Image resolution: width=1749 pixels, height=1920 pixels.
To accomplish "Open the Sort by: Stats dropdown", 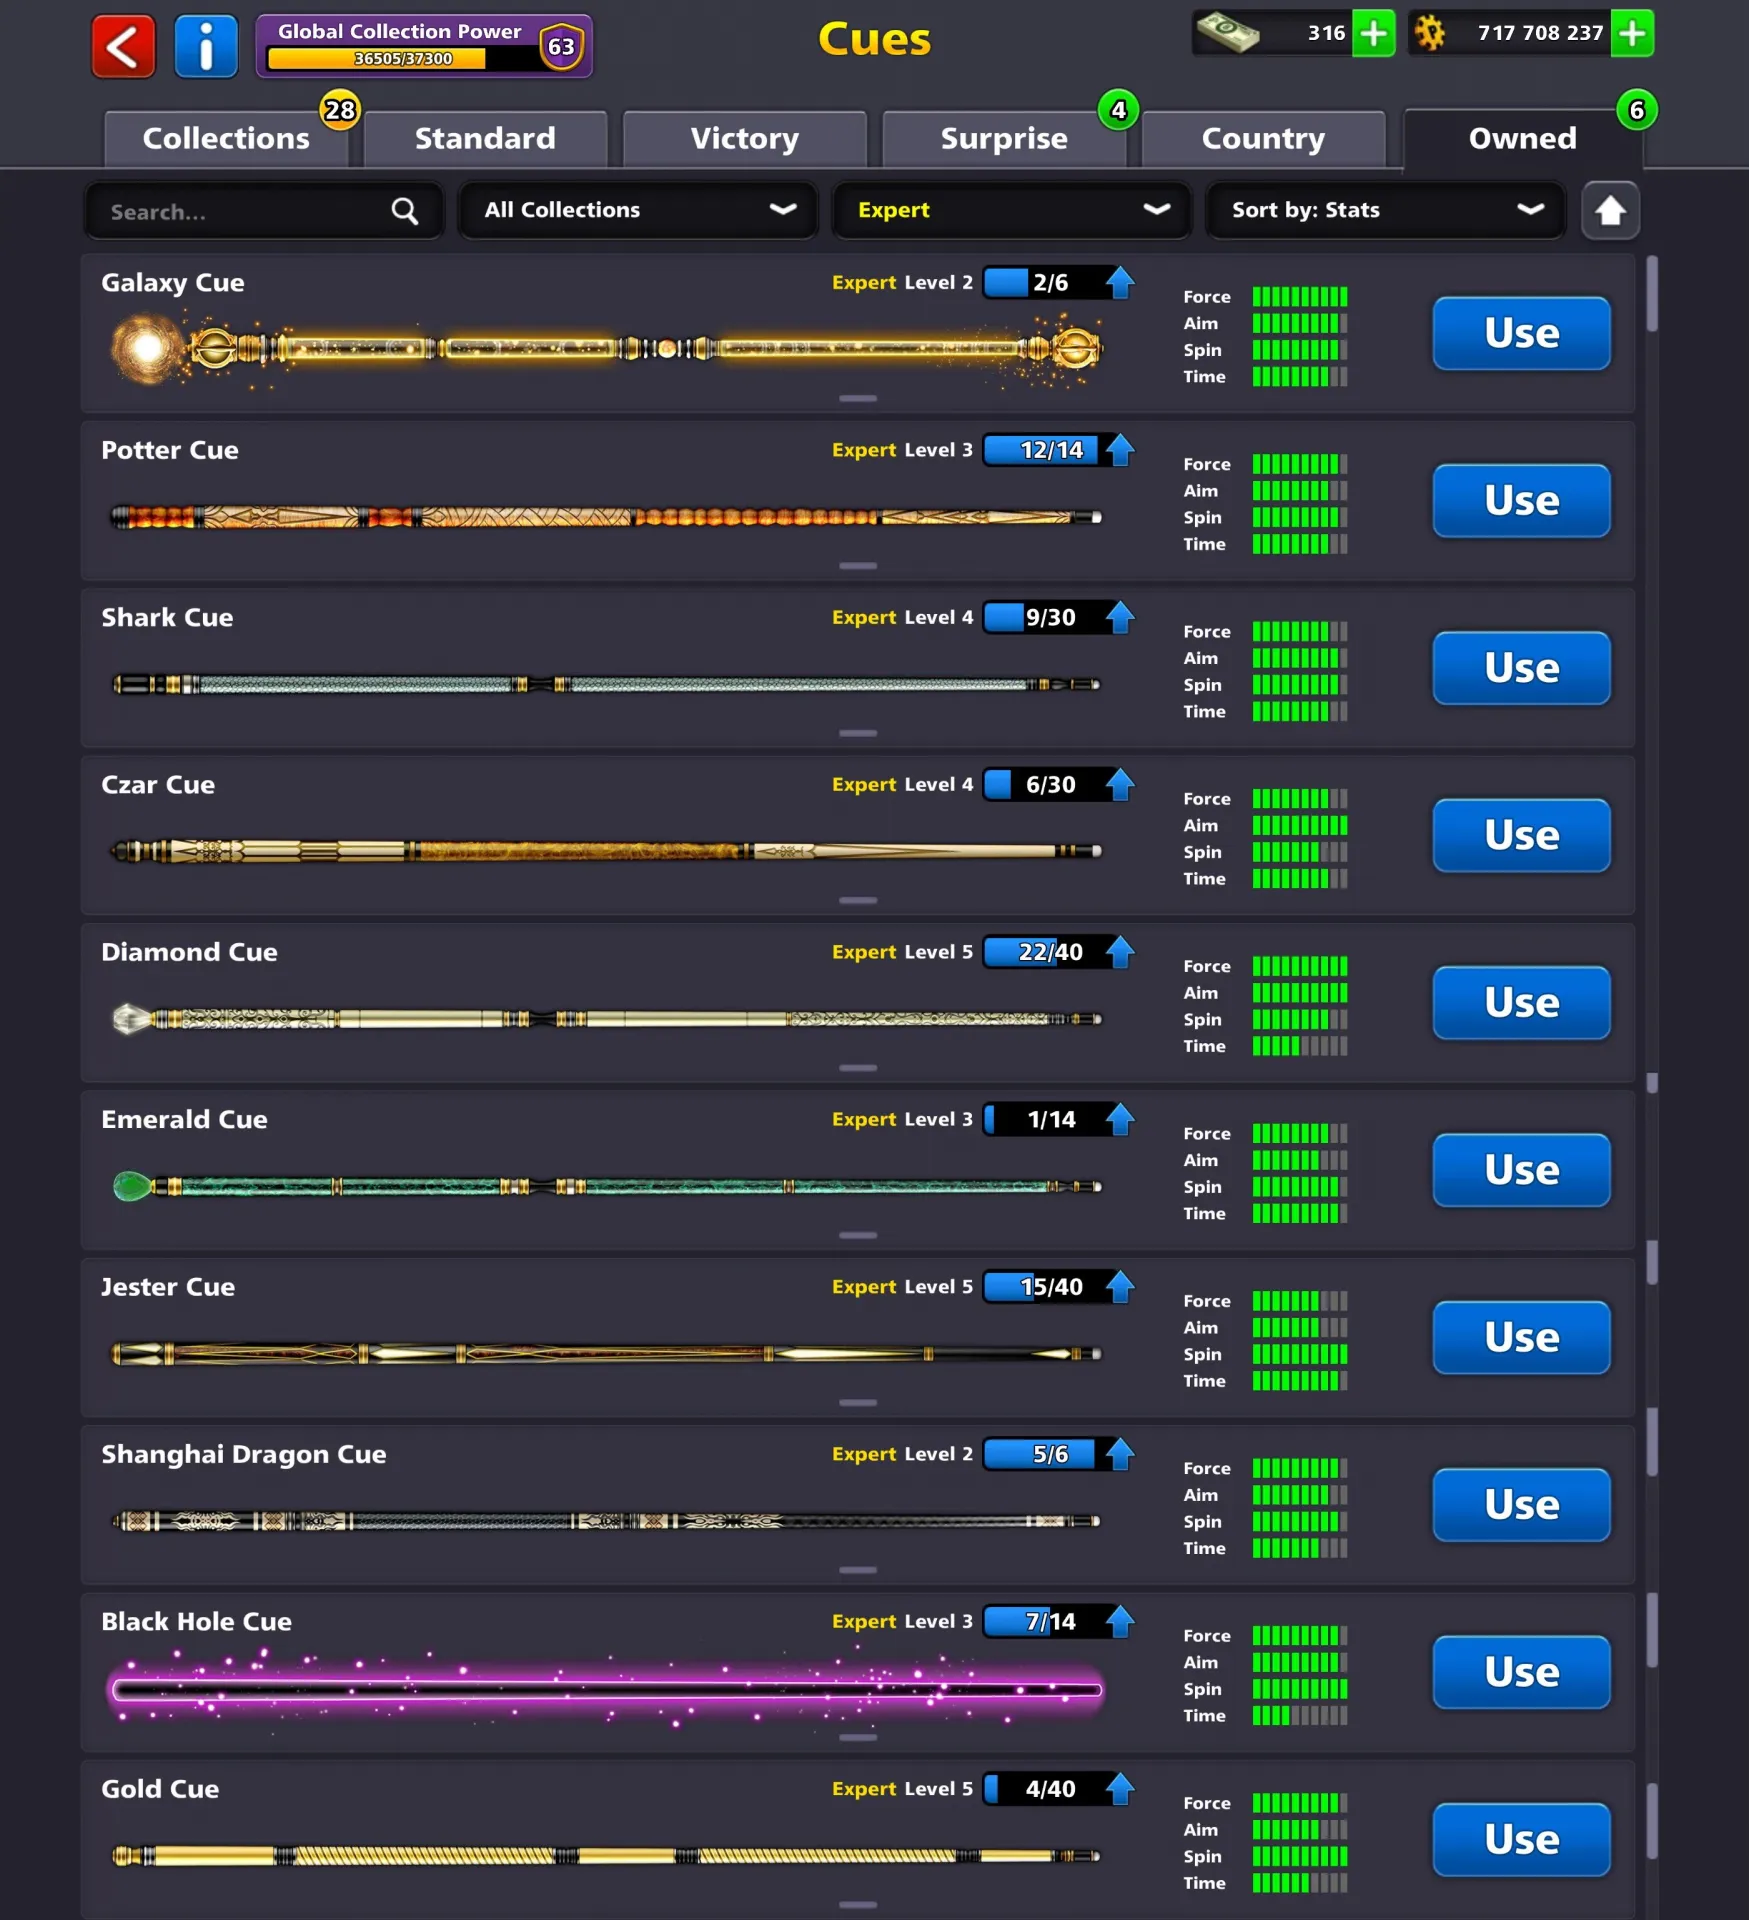I will pyautogui.click(x=1385, y=210).
